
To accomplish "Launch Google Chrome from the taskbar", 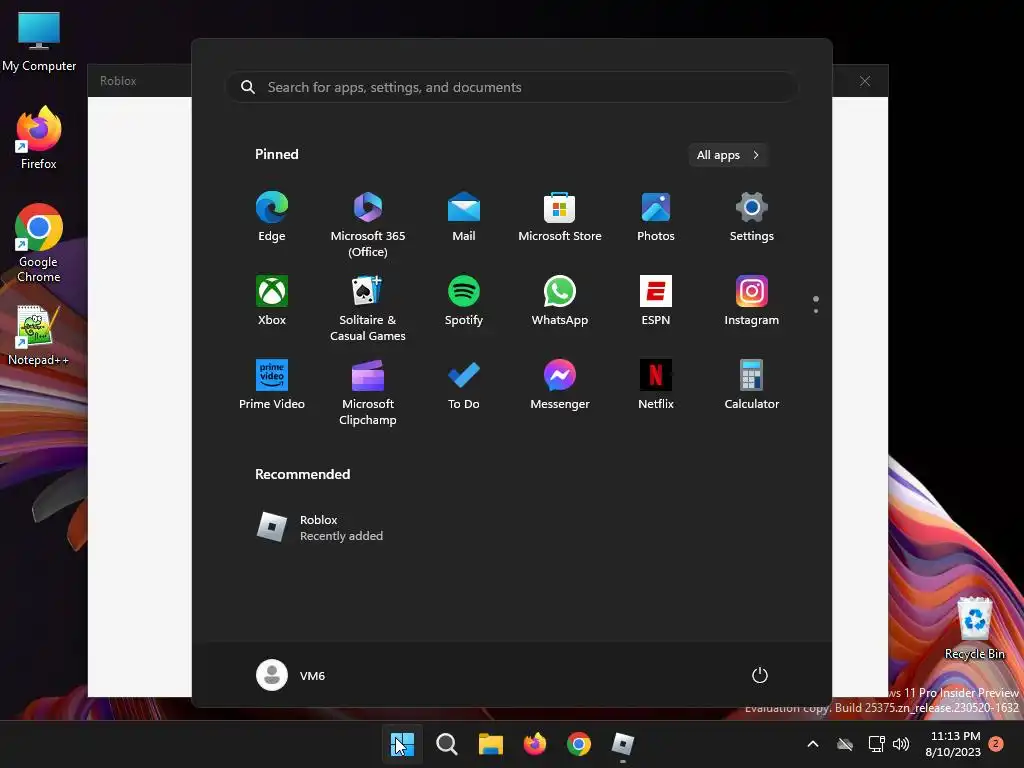I will (579, 744).
